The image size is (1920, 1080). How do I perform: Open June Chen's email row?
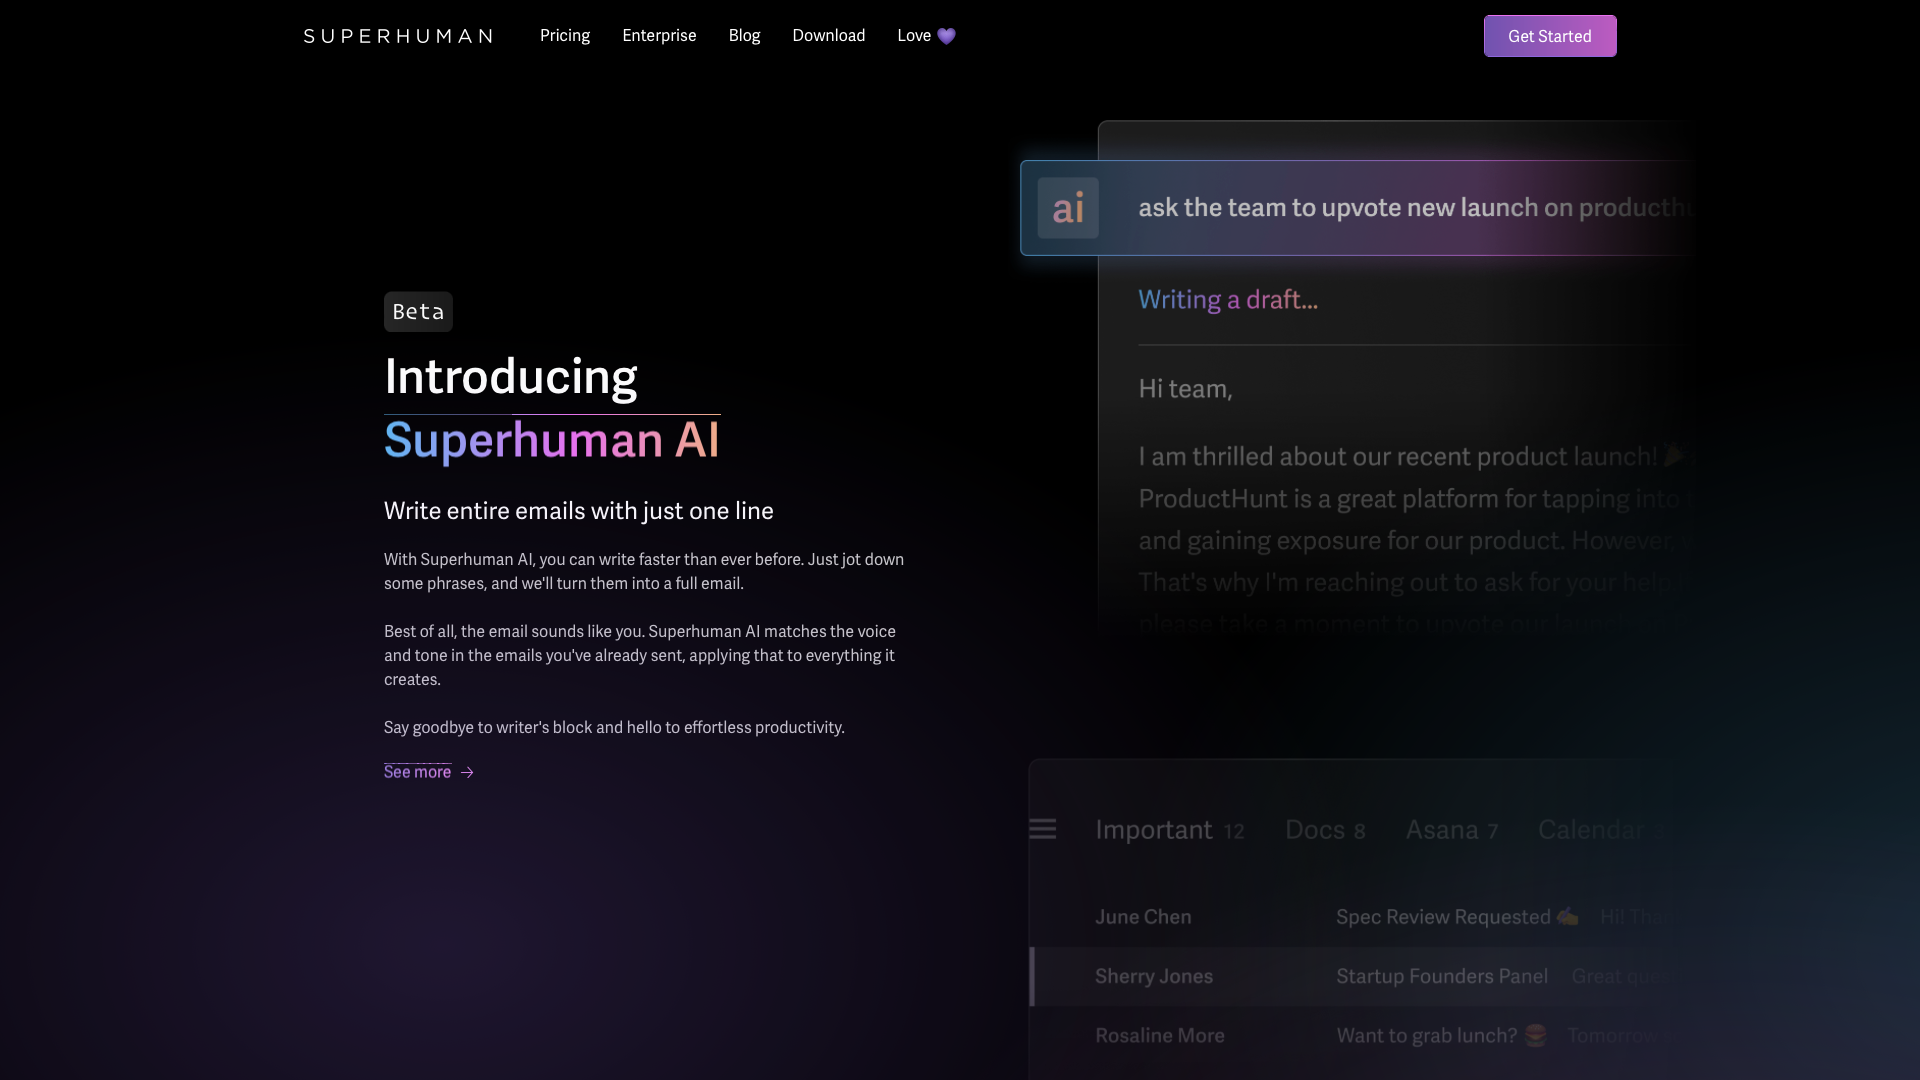click(x=1362, y=917)
